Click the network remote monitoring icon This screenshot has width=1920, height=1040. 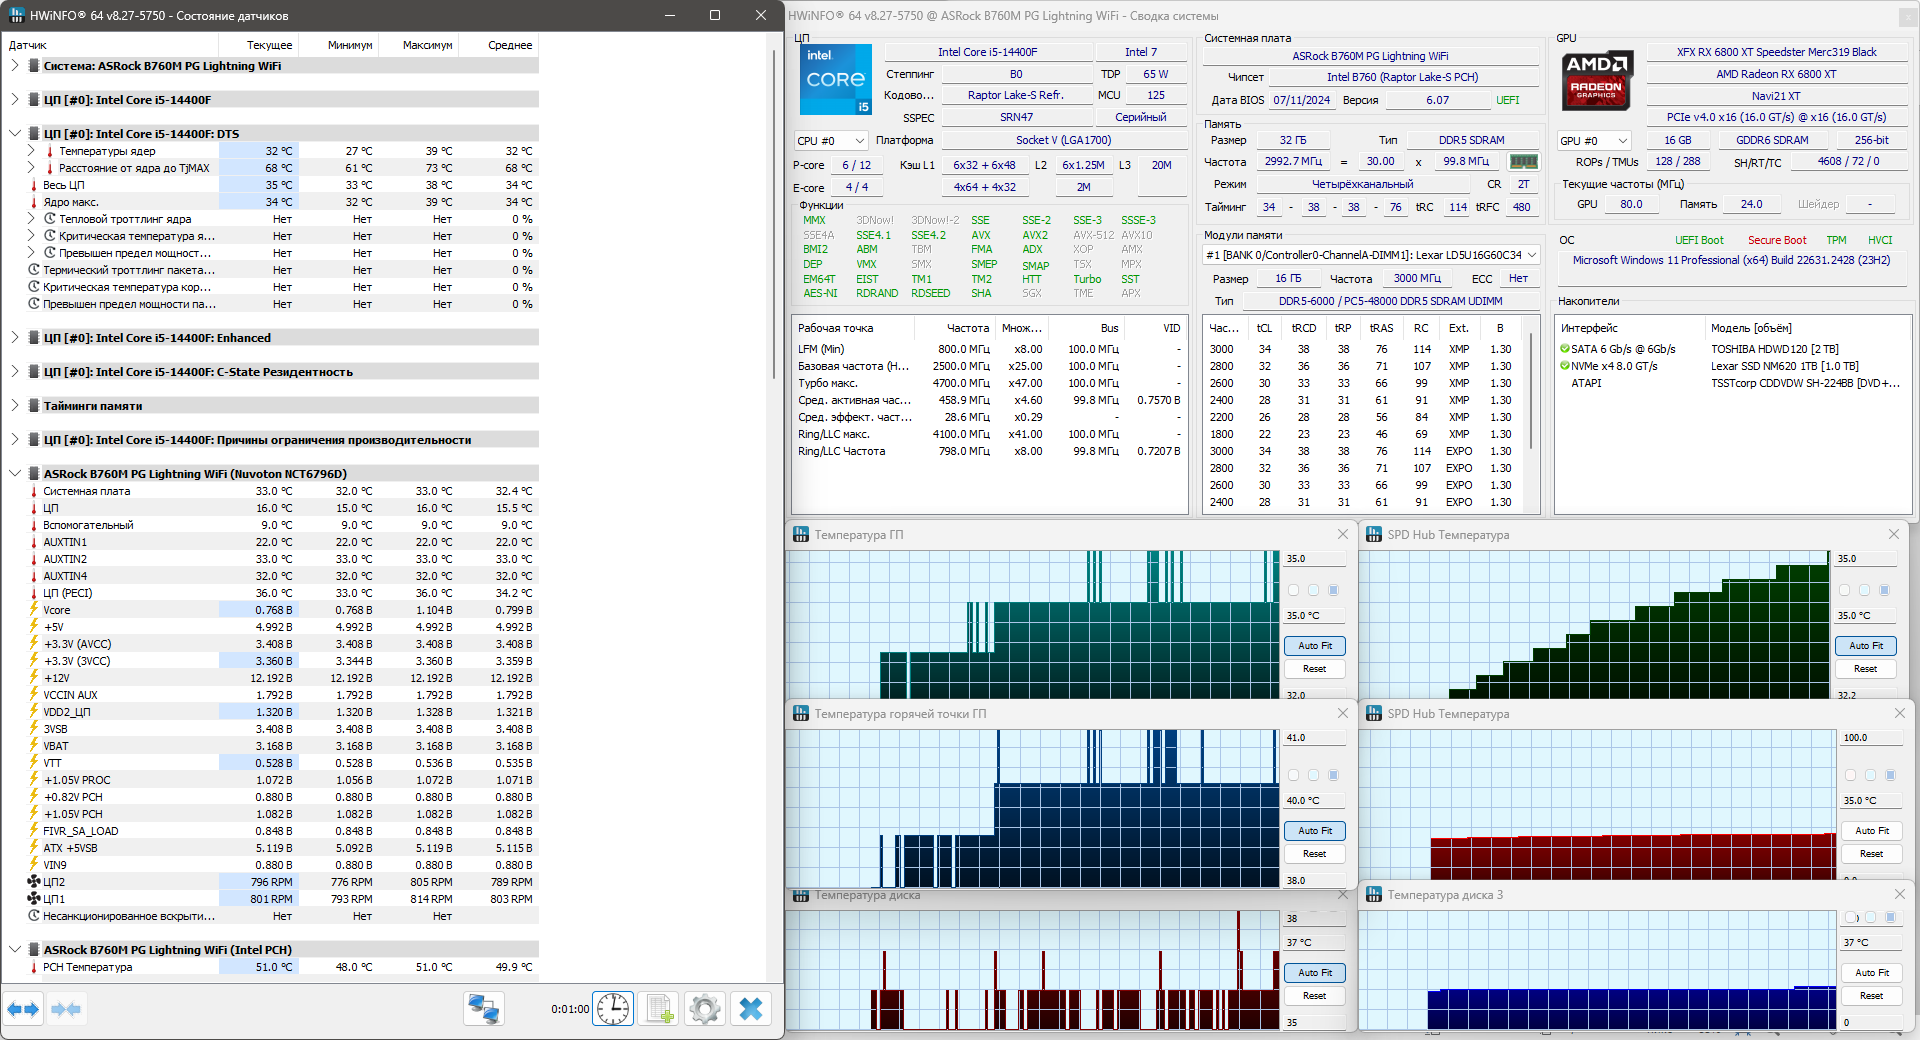pos(484,1009)
